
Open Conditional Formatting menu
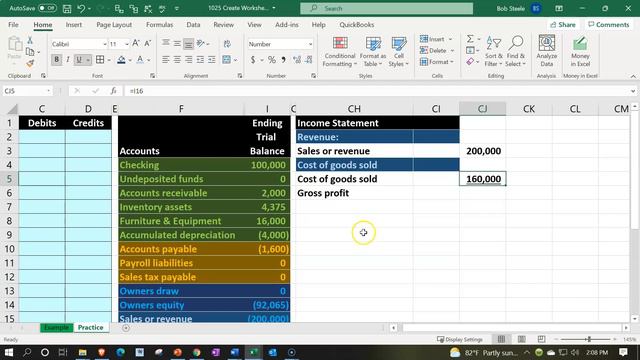(x=340, y=51)
